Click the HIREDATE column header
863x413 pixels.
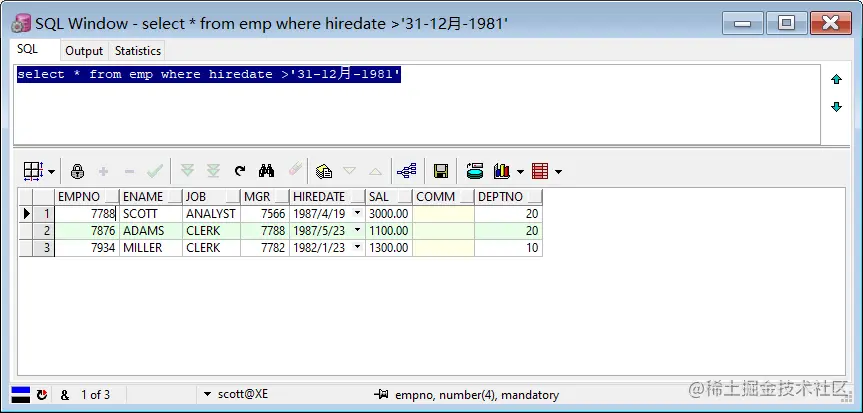click(x=327, y=197)
